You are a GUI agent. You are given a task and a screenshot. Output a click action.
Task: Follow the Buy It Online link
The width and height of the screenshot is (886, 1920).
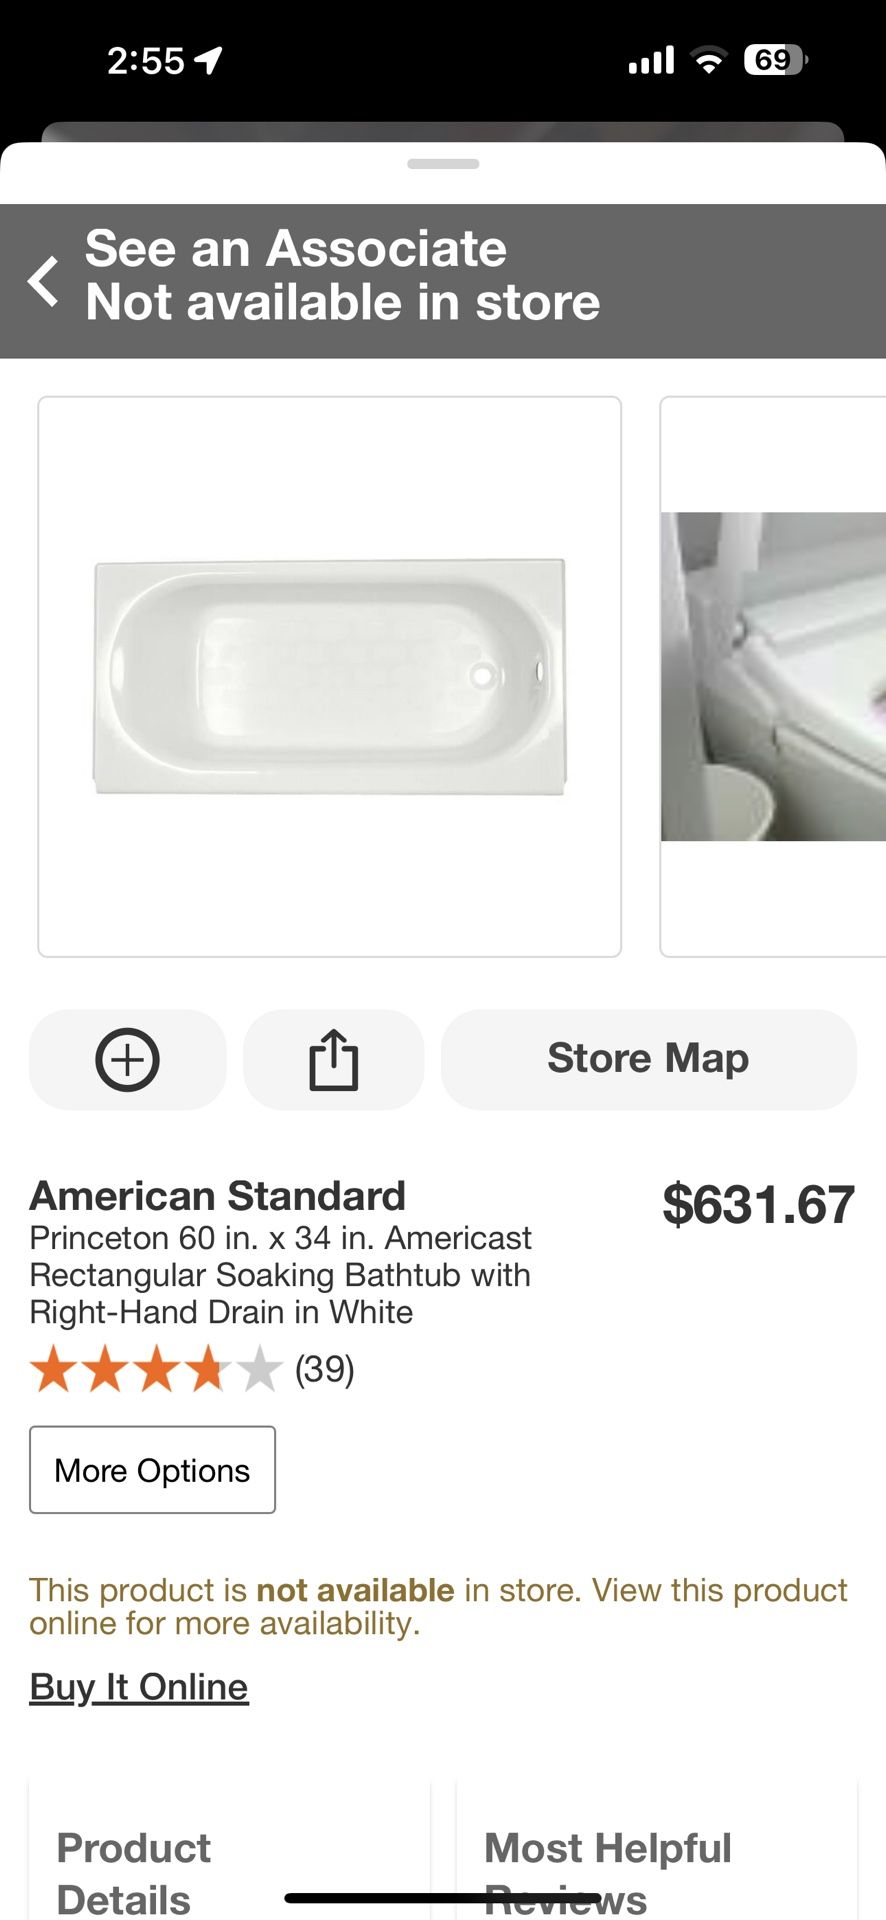click(x=139, y=1687)
